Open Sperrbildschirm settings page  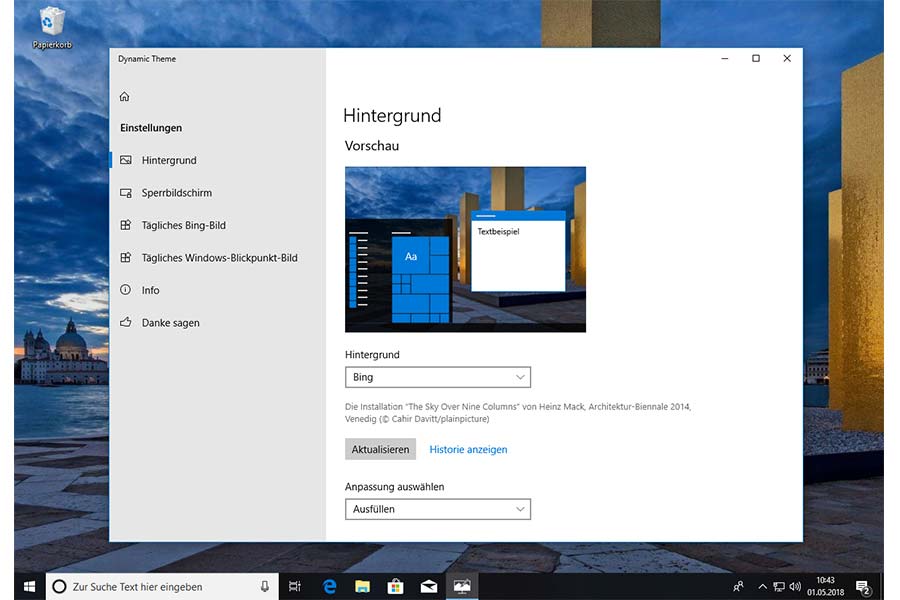click(218, 193)
